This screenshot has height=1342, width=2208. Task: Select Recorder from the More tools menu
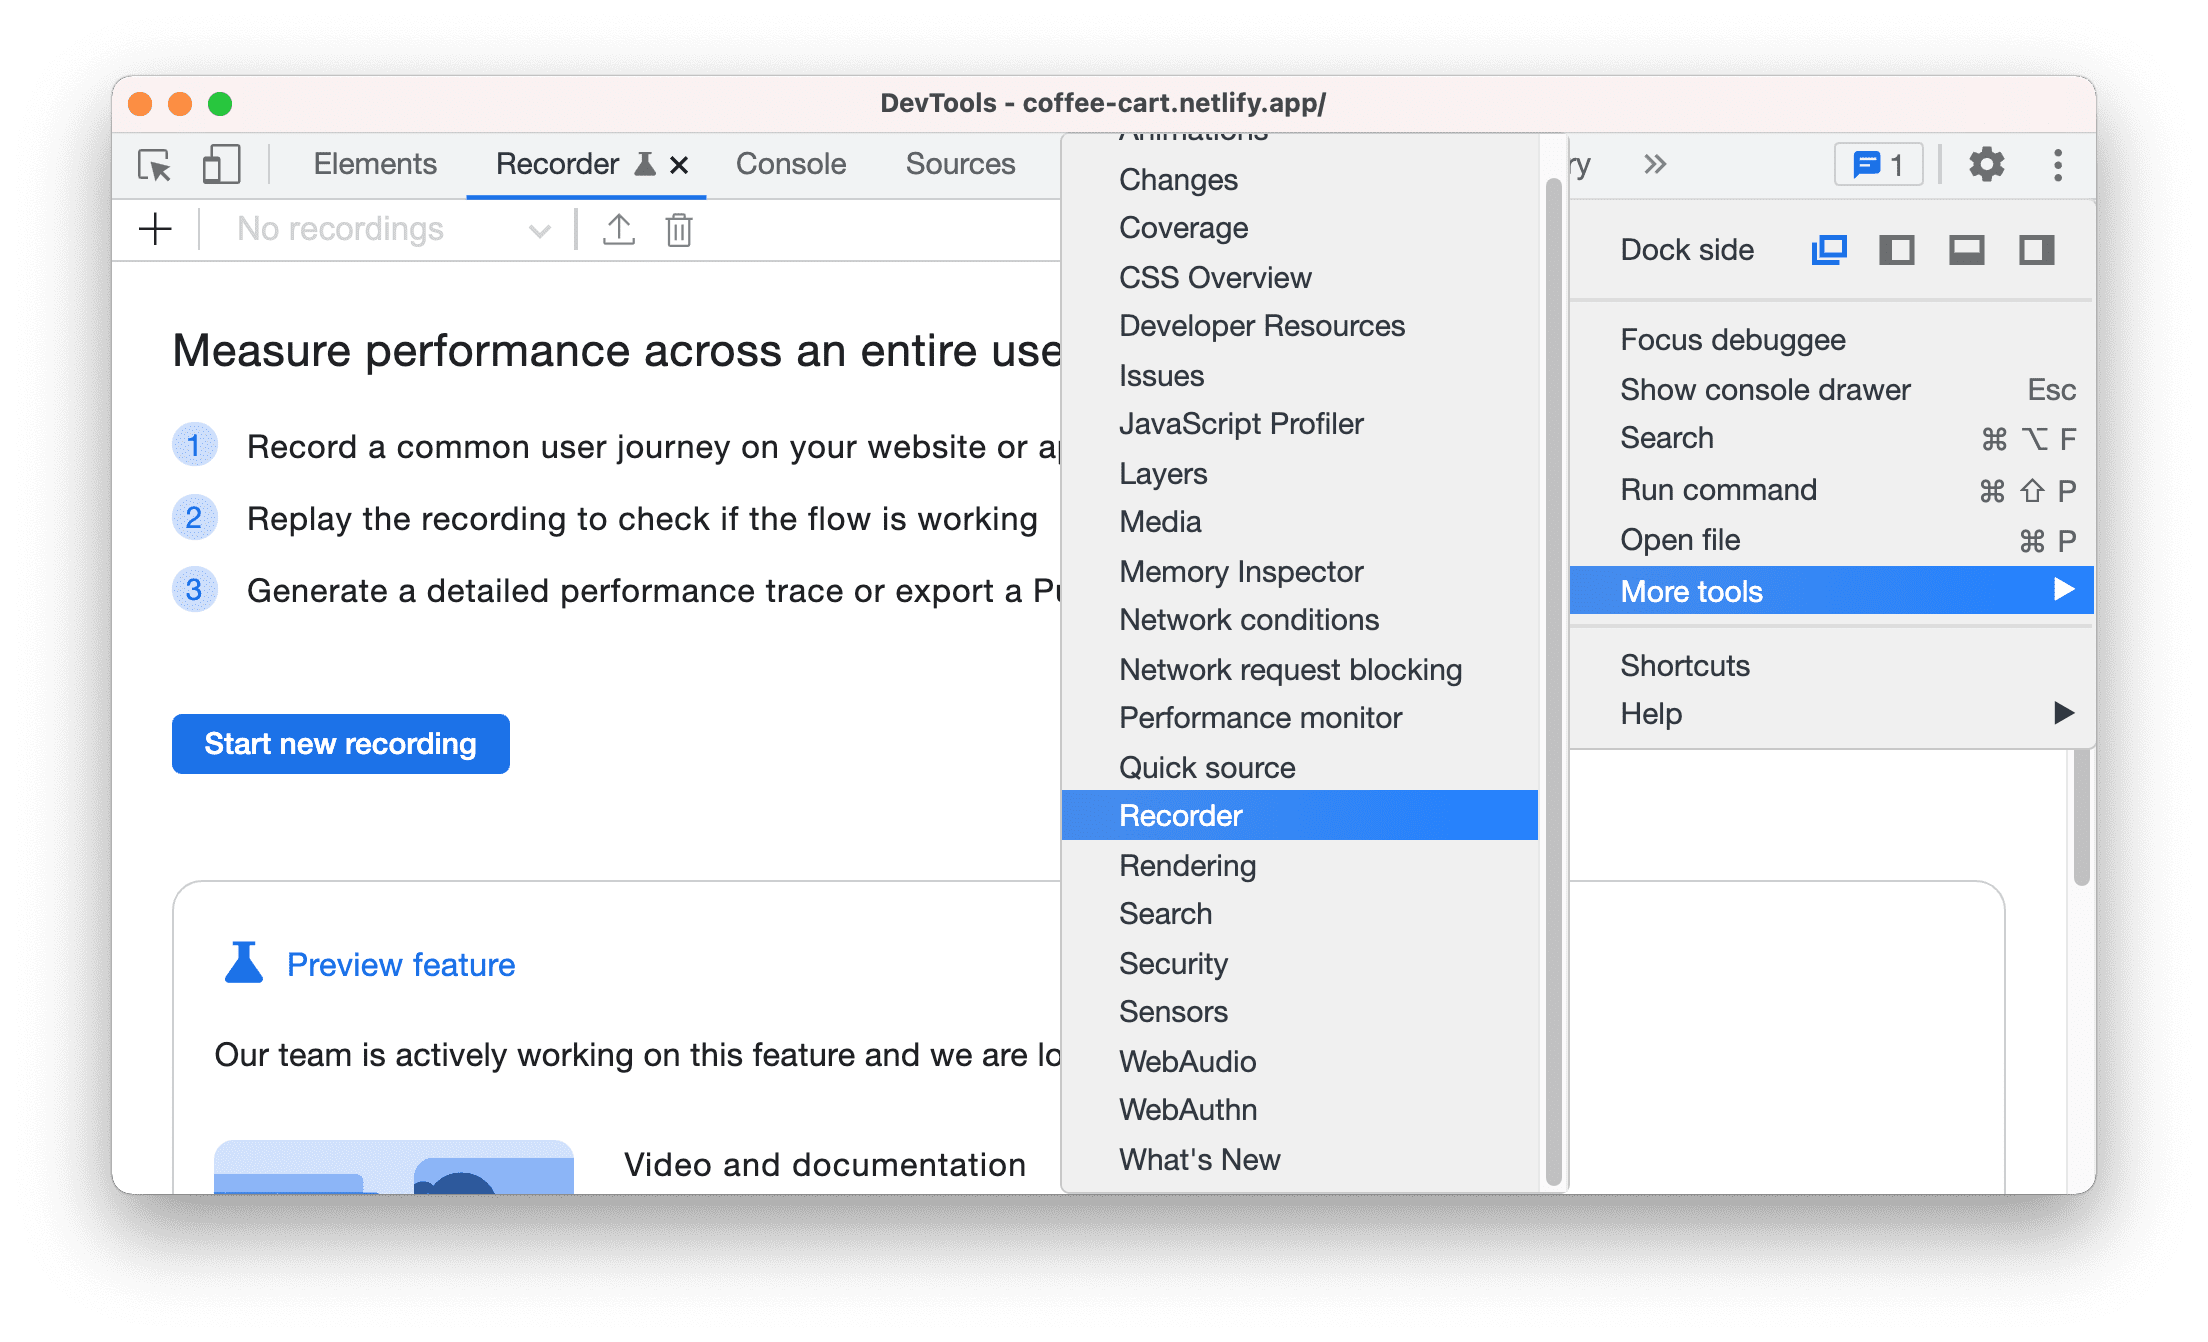coord(1181,815)
